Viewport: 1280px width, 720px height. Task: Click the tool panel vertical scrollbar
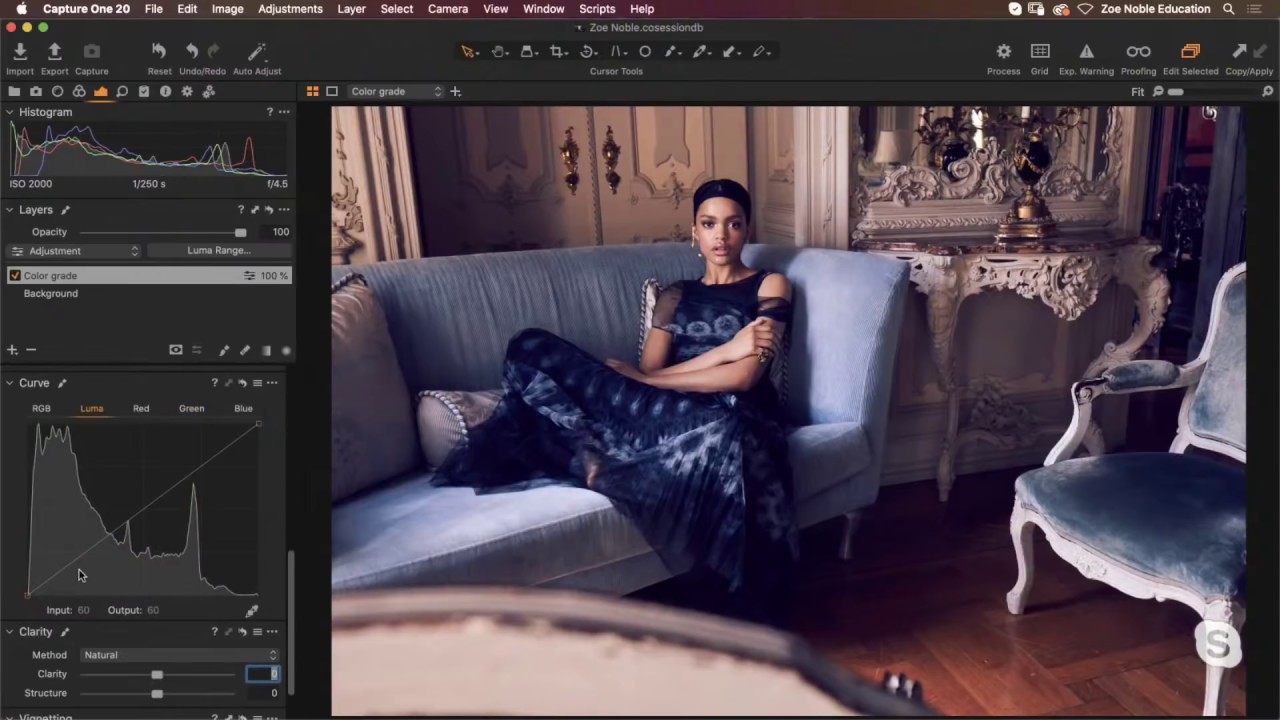click(x=291, y=622)
